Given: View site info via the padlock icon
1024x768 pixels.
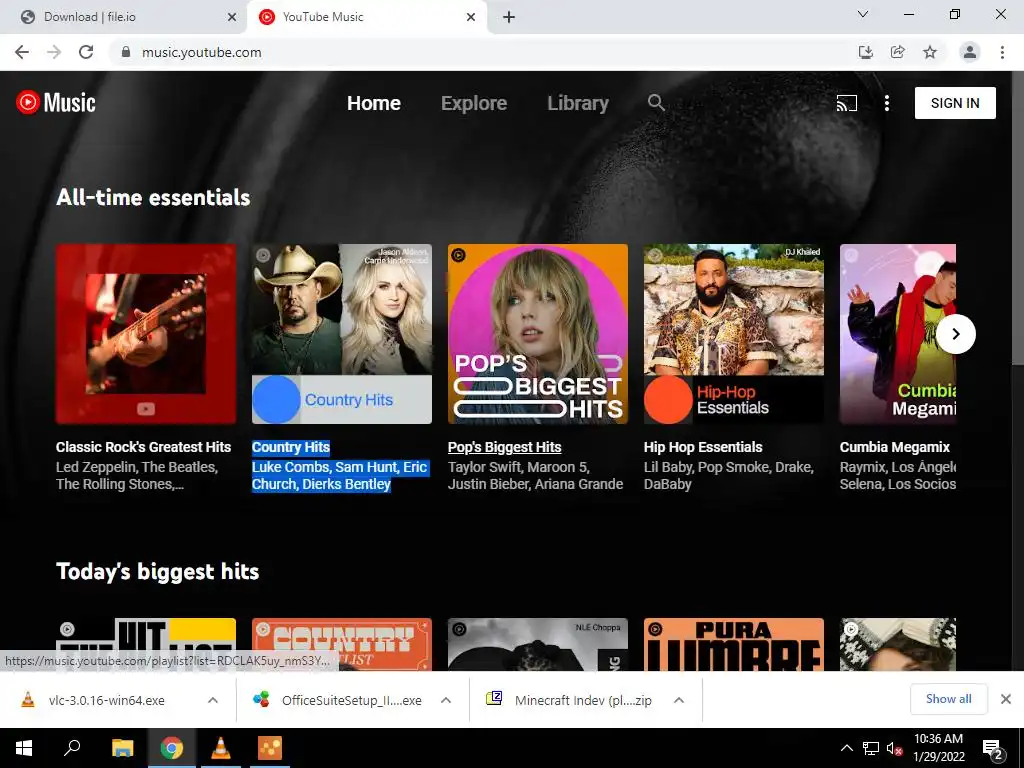Looking at the screenshot, I should (126, 52).
